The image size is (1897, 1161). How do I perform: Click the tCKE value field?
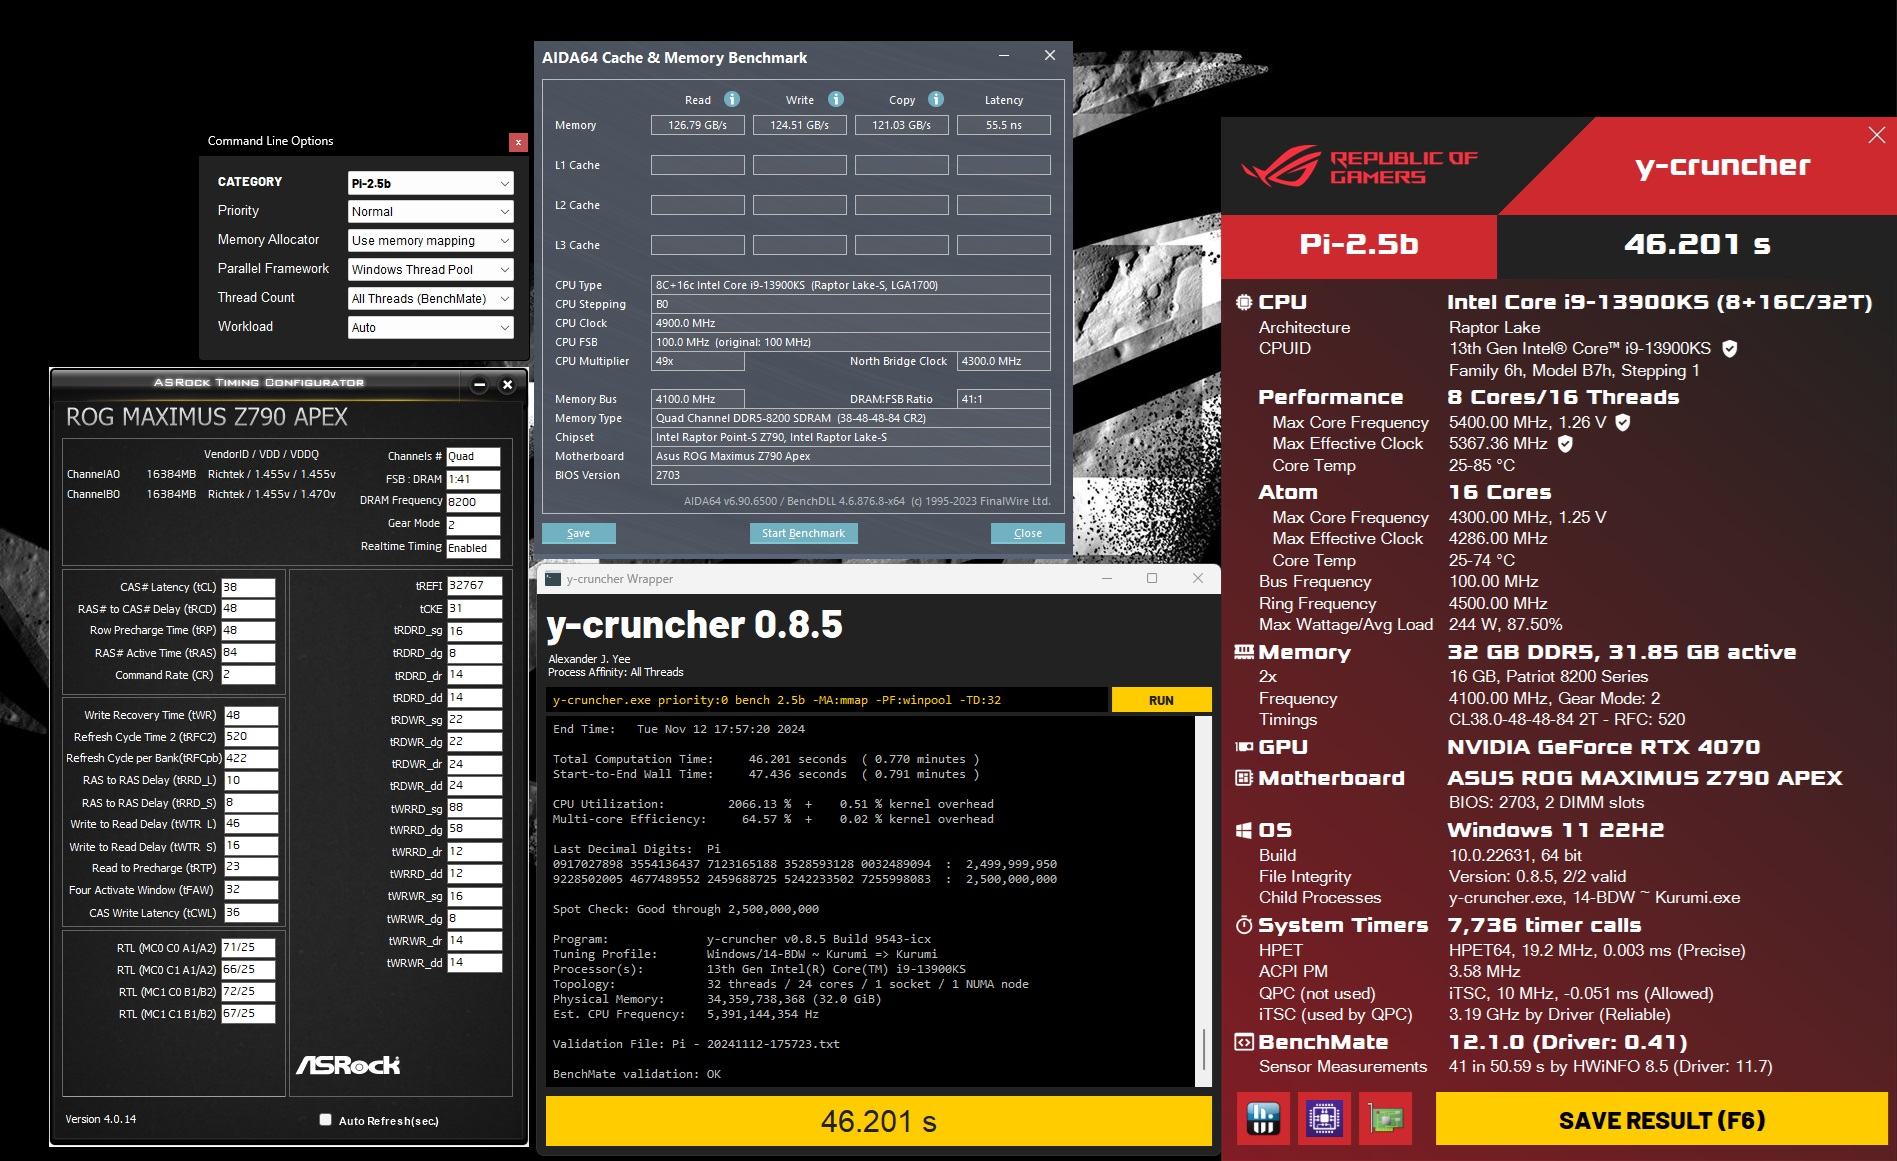(x=474, y=608)
